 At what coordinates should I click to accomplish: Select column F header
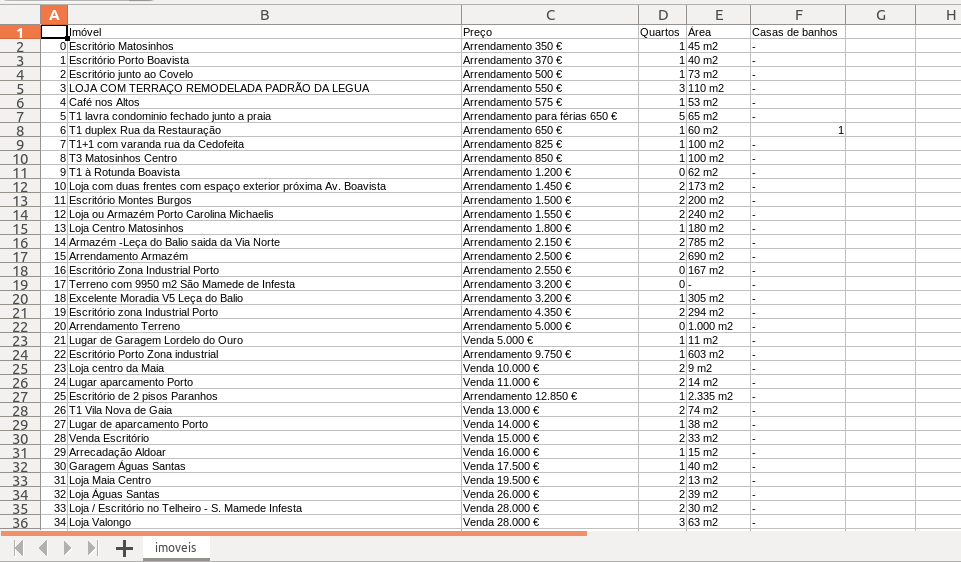[797, 15]
